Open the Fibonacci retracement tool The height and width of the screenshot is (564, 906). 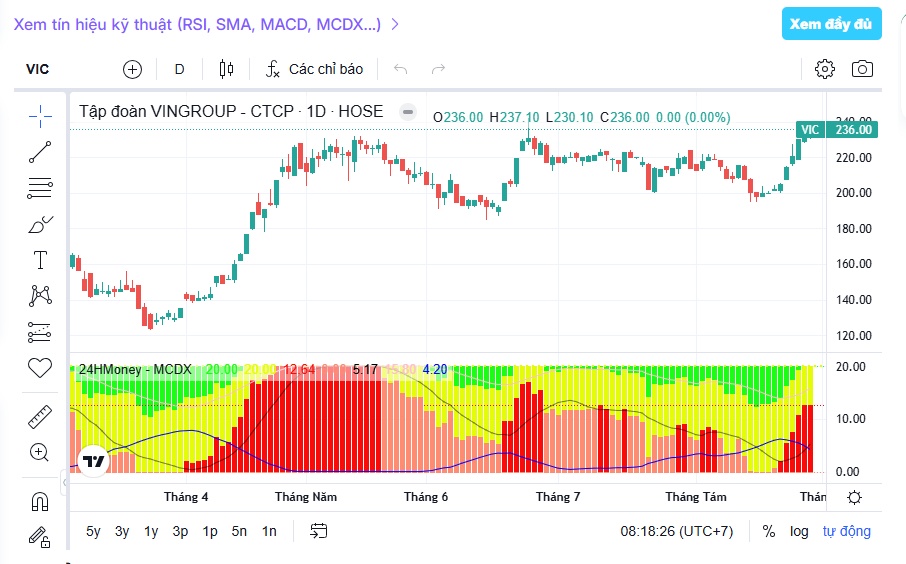pyautogui.click(x=40, y=188)
